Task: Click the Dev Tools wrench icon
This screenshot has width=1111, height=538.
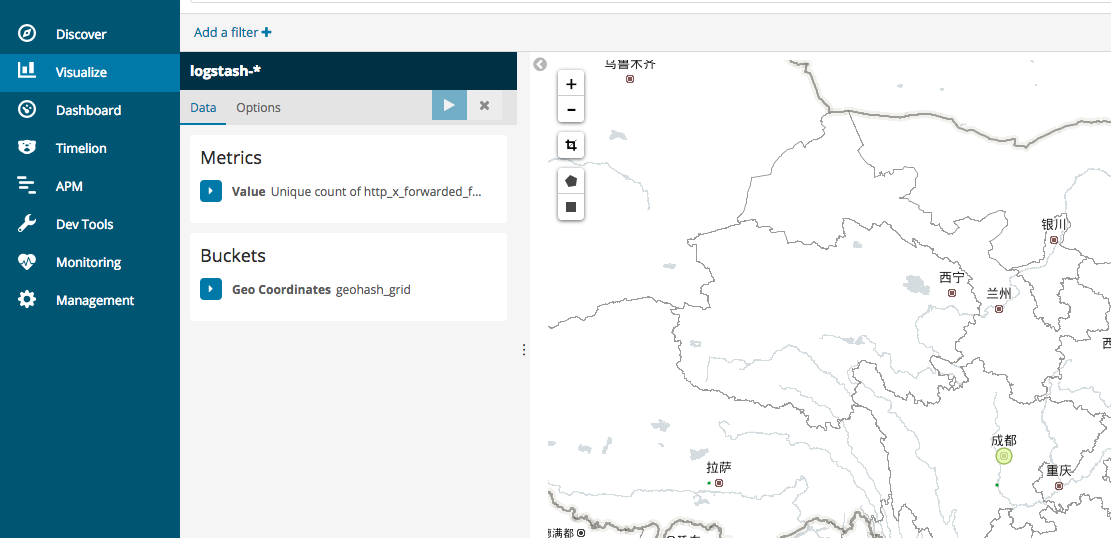Action: pos(27,224)
